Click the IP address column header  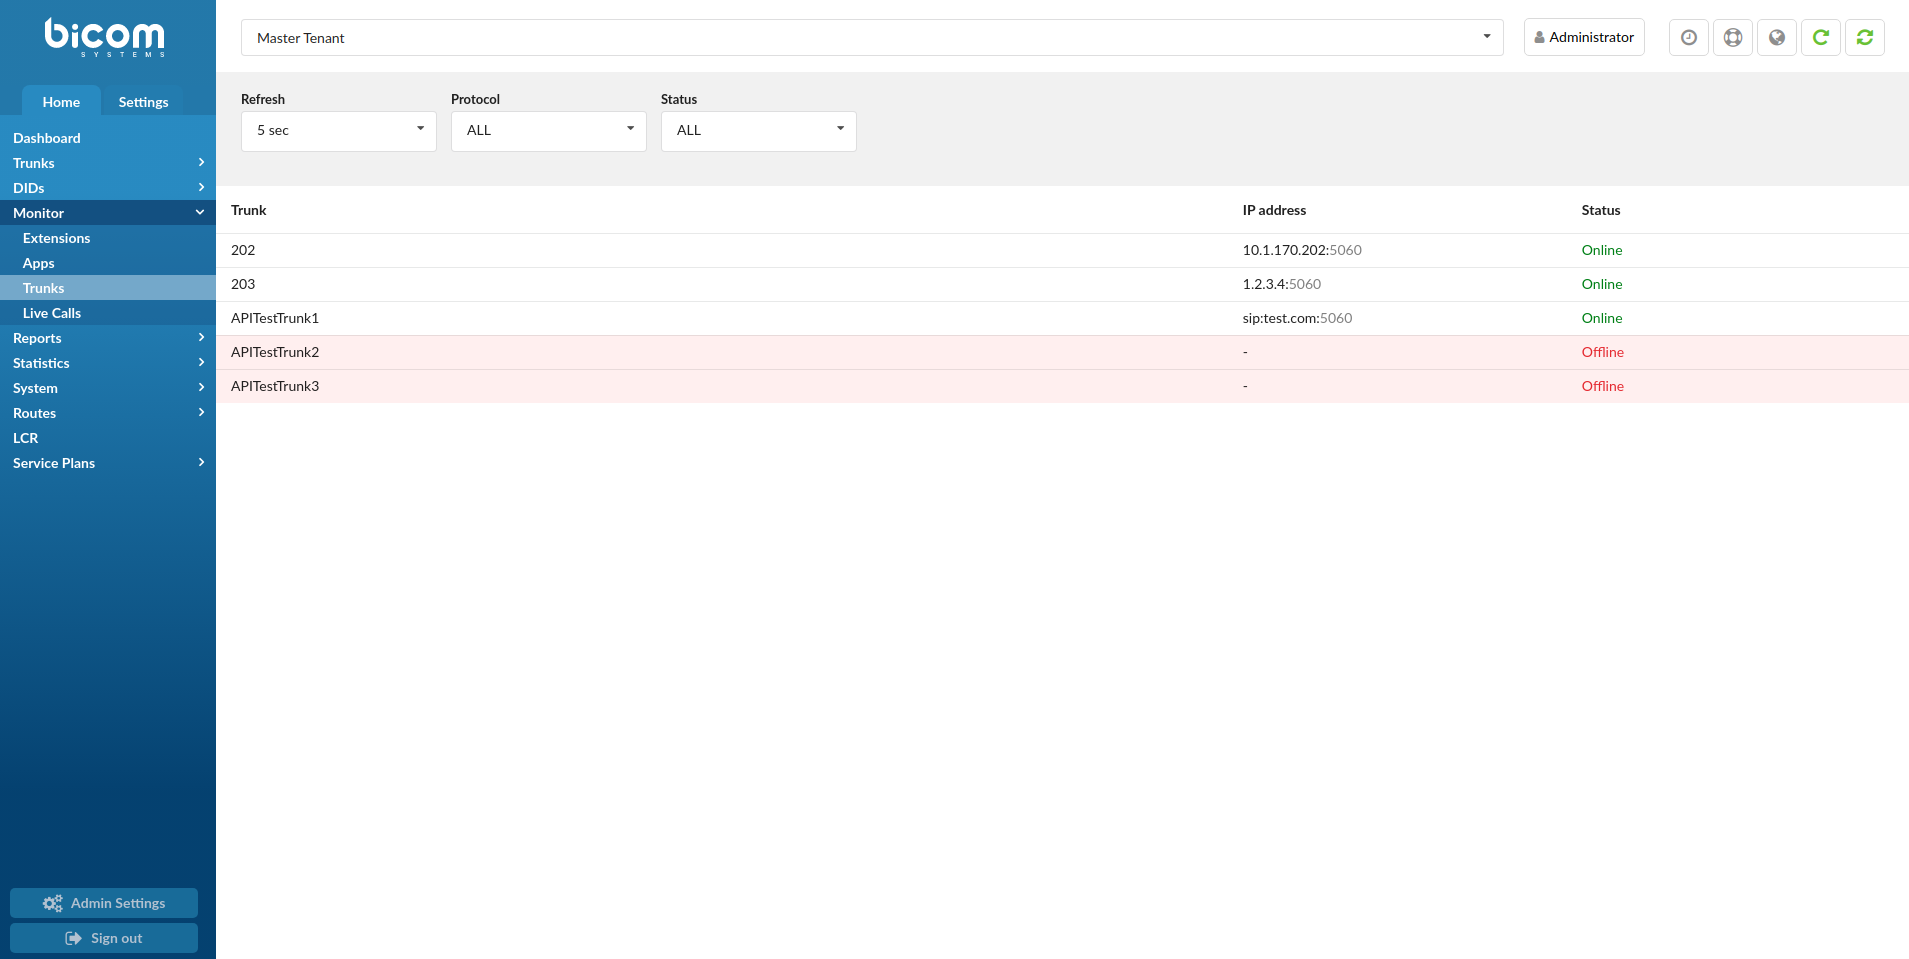tap(1274, 210)
